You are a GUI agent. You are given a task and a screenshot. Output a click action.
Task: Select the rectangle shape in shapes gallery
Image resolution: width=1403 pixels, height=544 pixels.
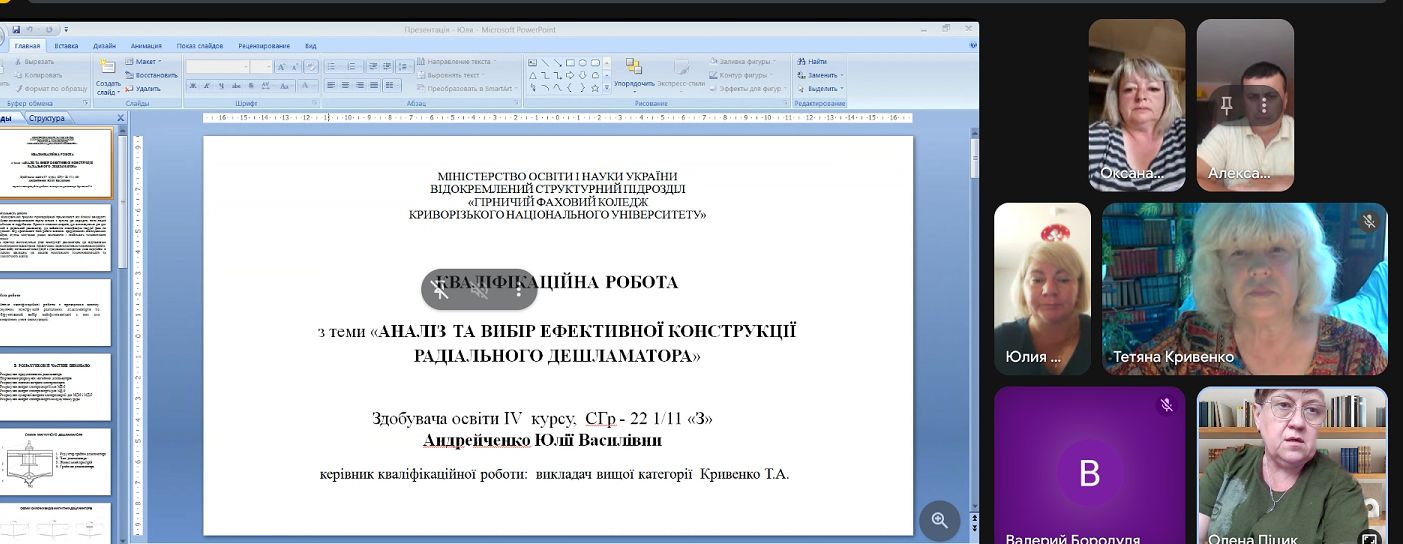tap(570, 62)
